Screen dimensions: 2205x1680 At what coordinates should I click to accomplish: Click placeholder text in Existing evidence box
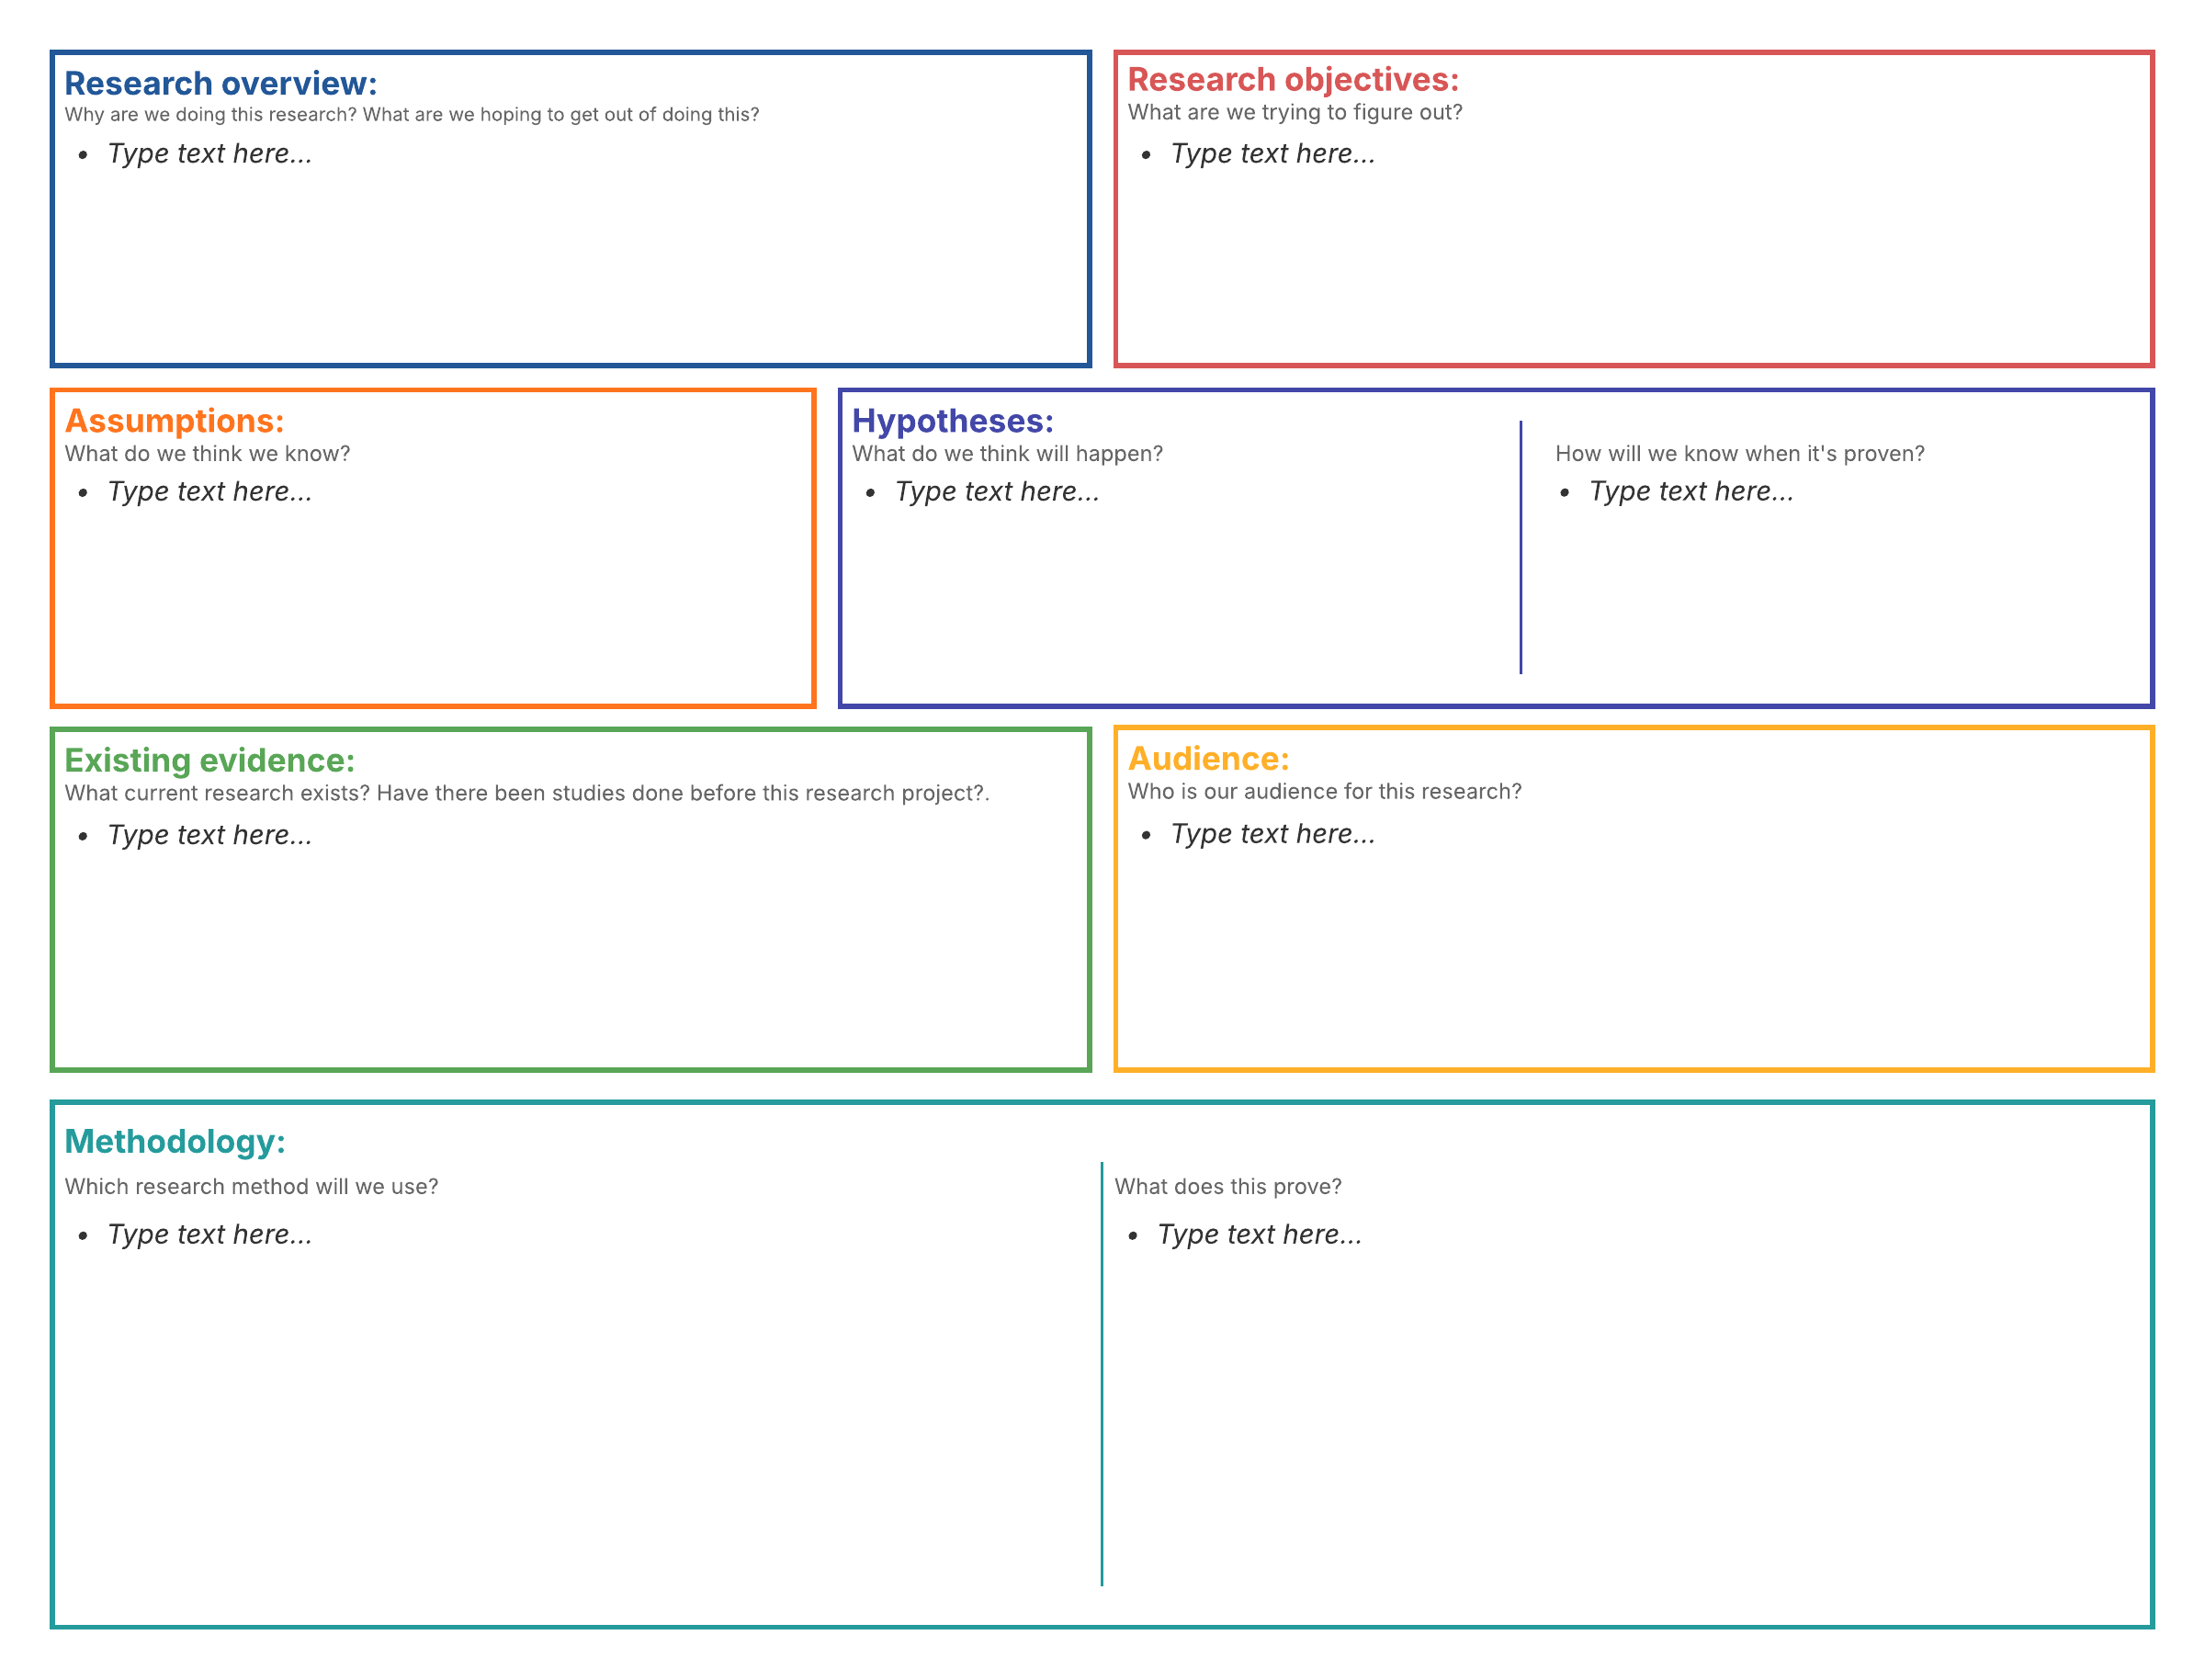[x=209, y=835]
